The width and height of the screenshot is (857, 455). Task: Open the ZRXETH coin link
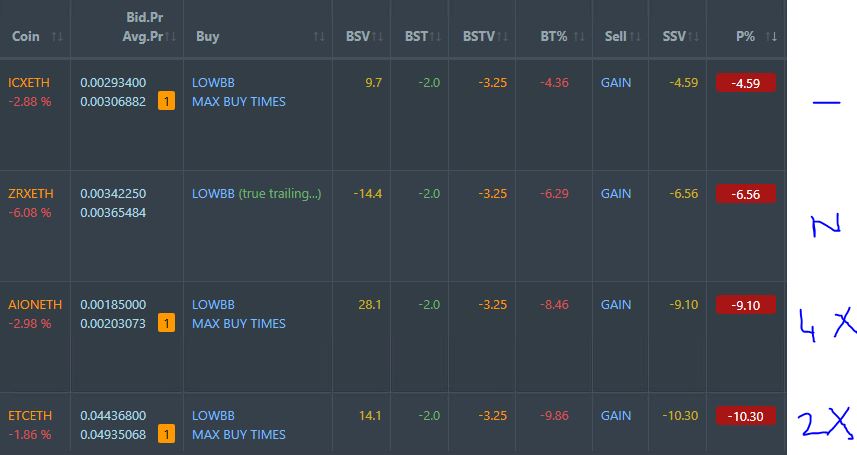[x=31, y=194]
